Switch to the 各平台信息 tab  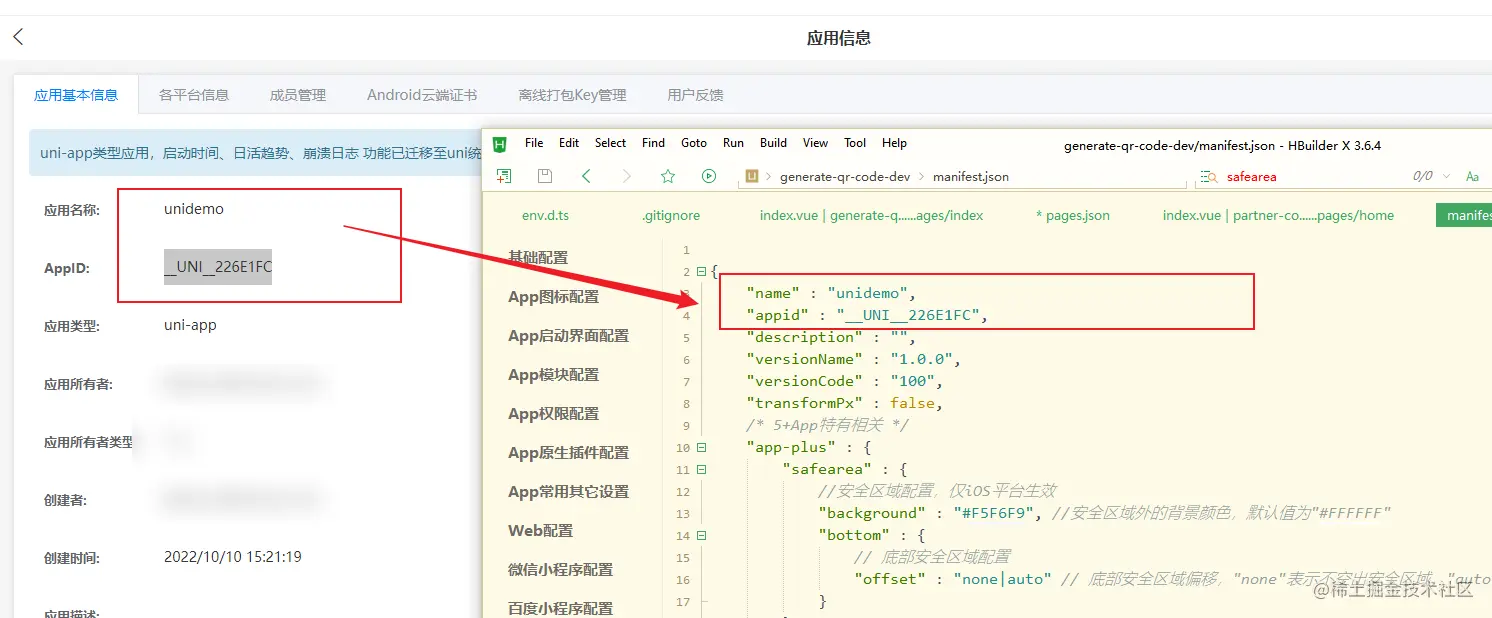click(x=194, y=95)
